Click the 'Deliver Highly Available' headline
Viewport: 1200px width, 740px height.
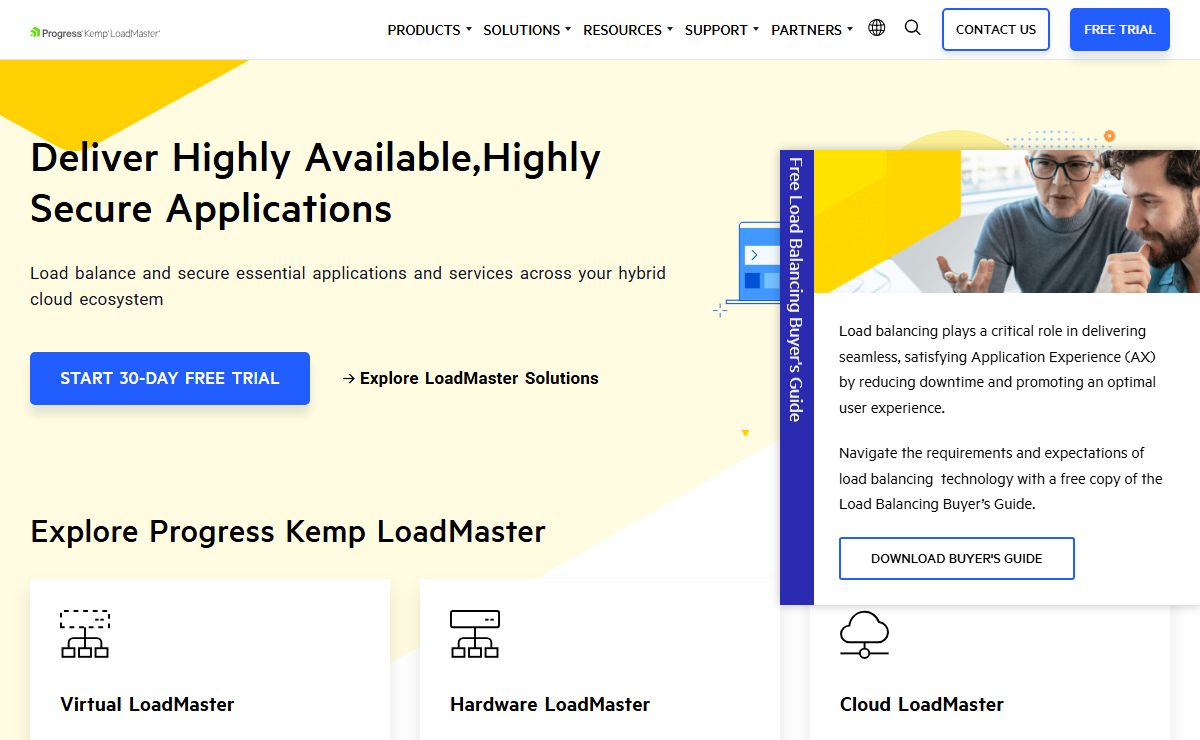click(315, 183)
